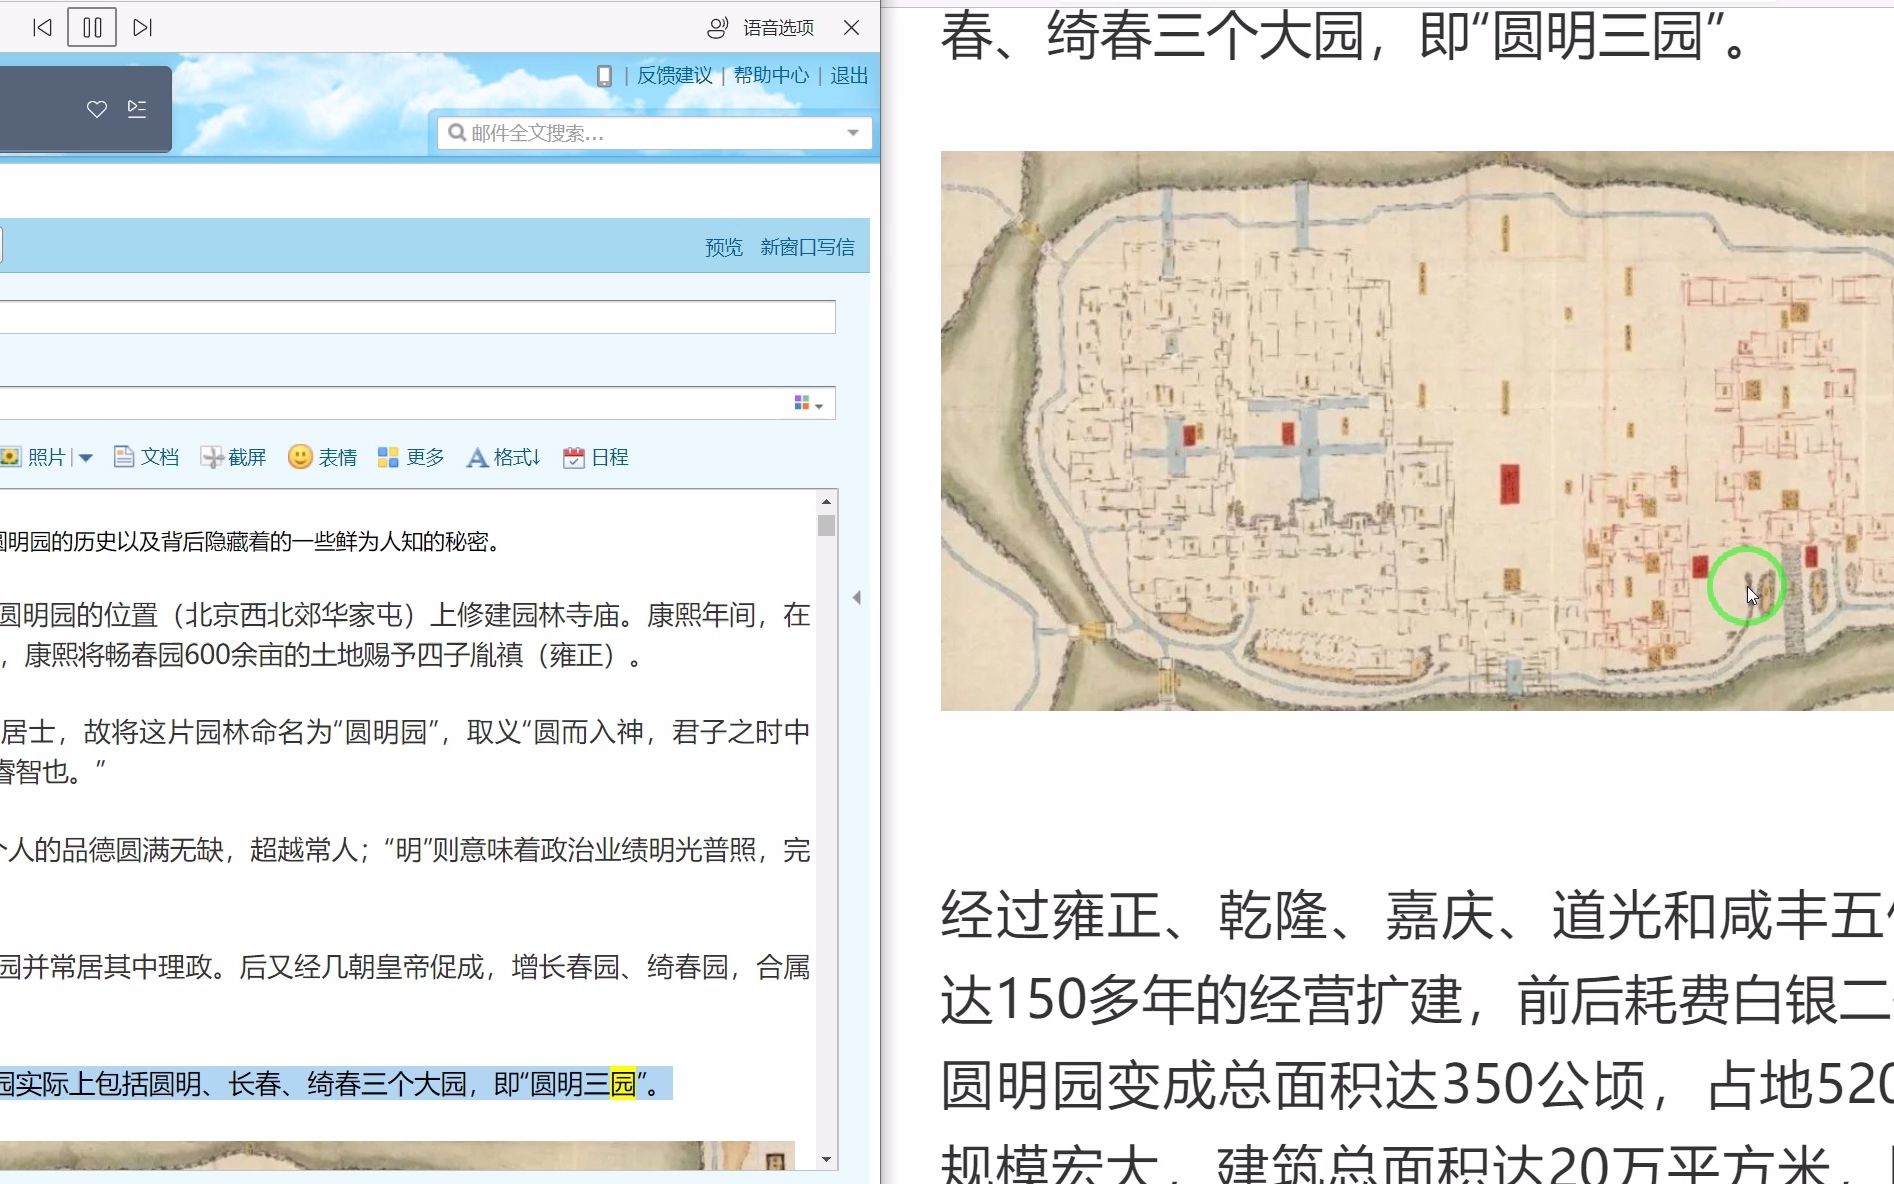Open 反馈建议 link
1894x1184 pixels.
click(x=675, y=76)
